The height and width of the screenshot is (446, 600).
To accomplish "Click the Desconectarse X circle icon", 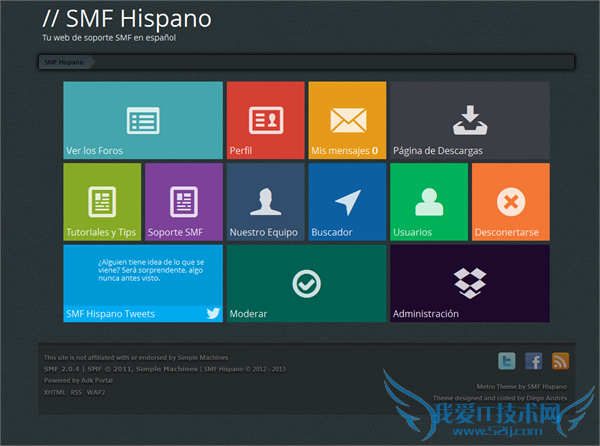I will (x=511, y=202).
